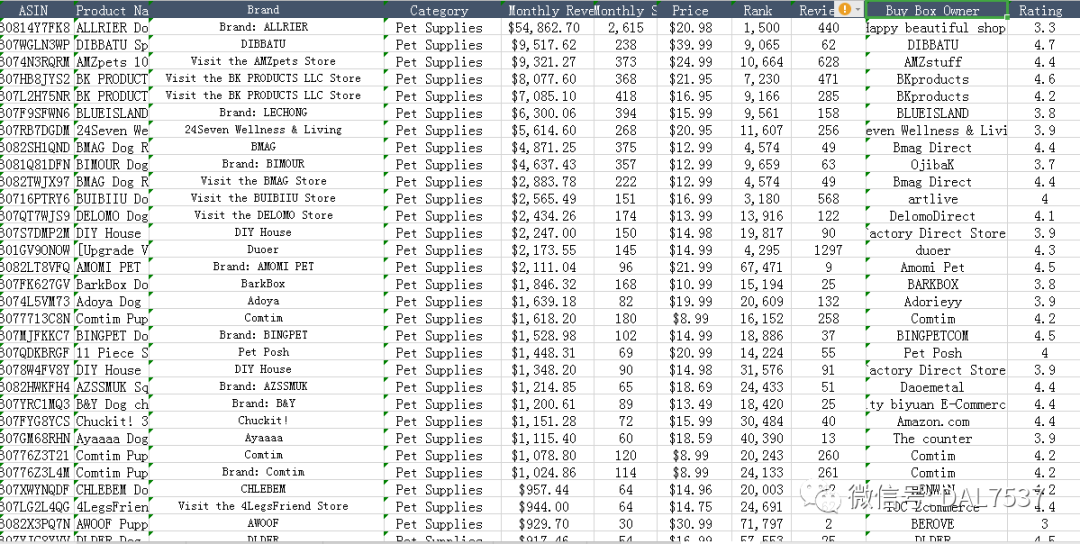
Task: Click the $2,883.78 revenue cell
Action: 547,182
